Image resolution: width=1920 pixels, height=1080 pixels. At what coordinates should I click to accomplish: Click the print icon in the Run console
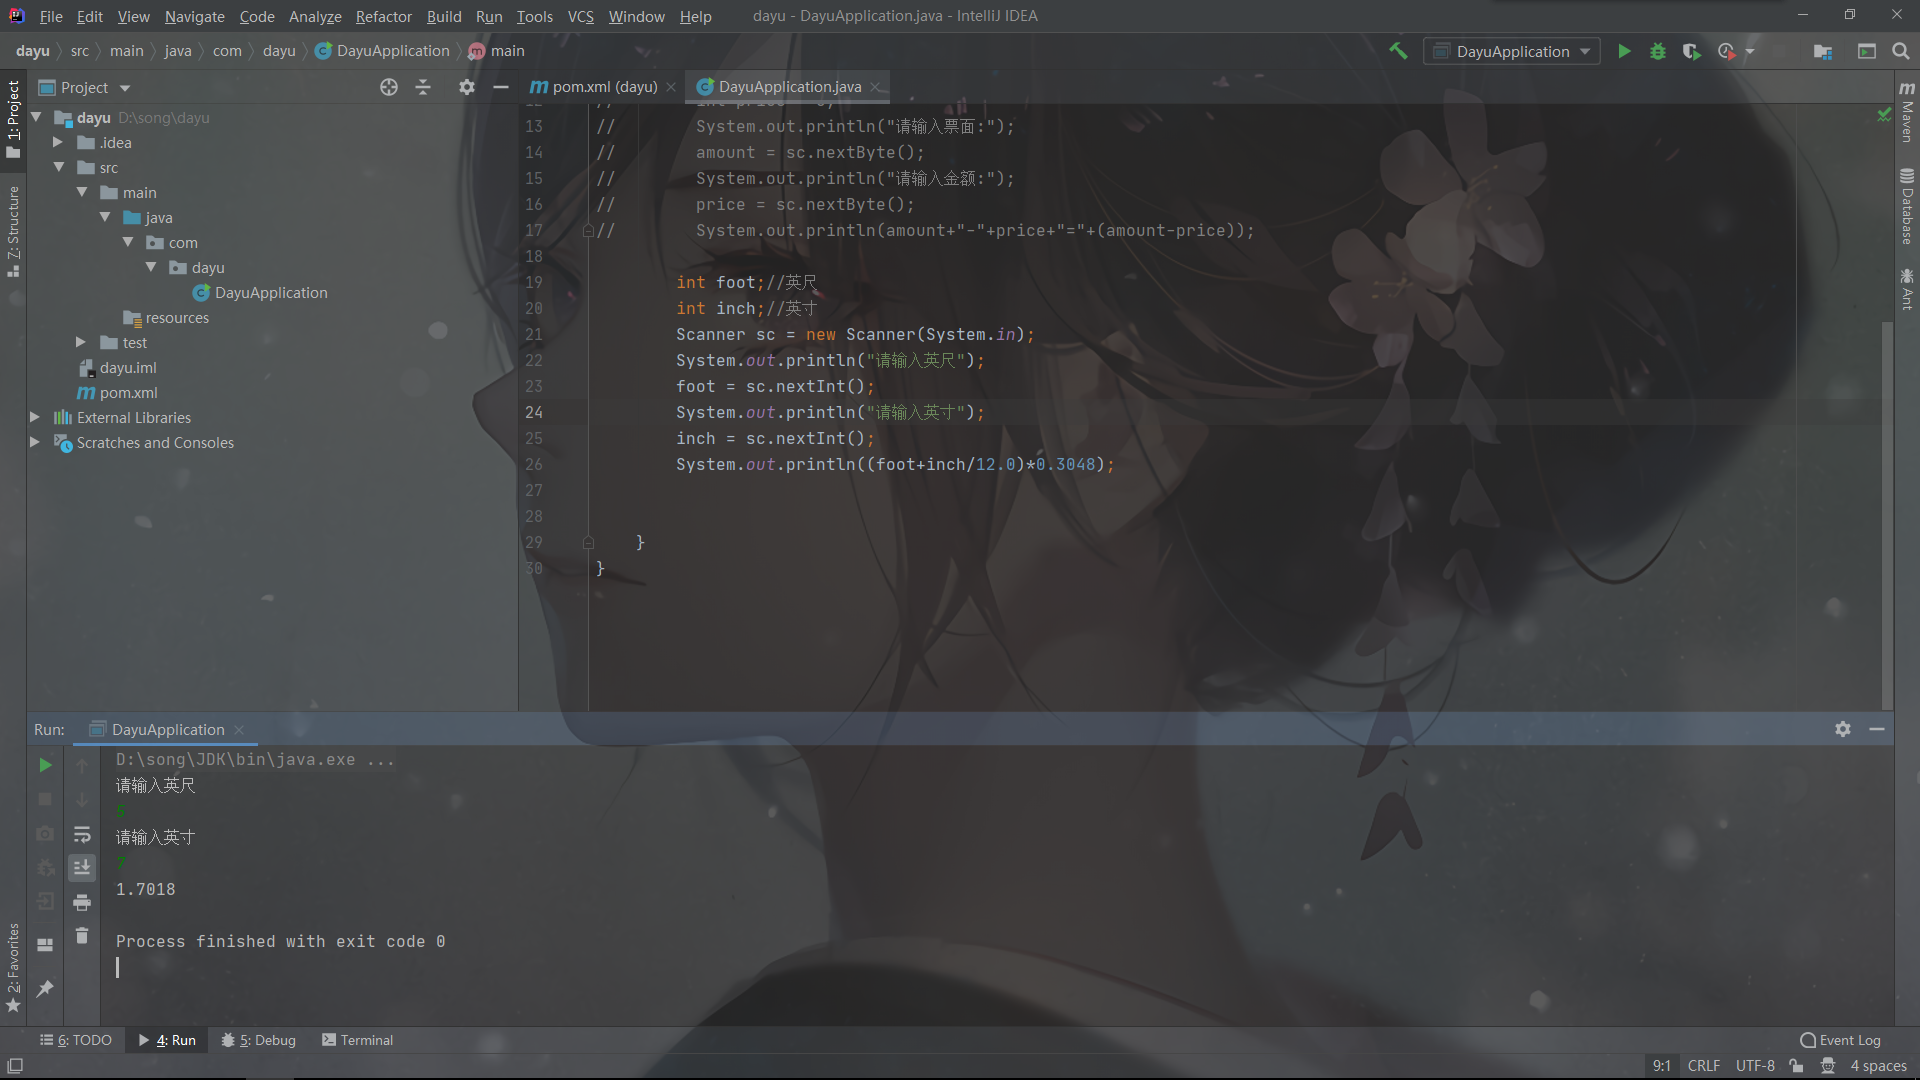[82, 902]
